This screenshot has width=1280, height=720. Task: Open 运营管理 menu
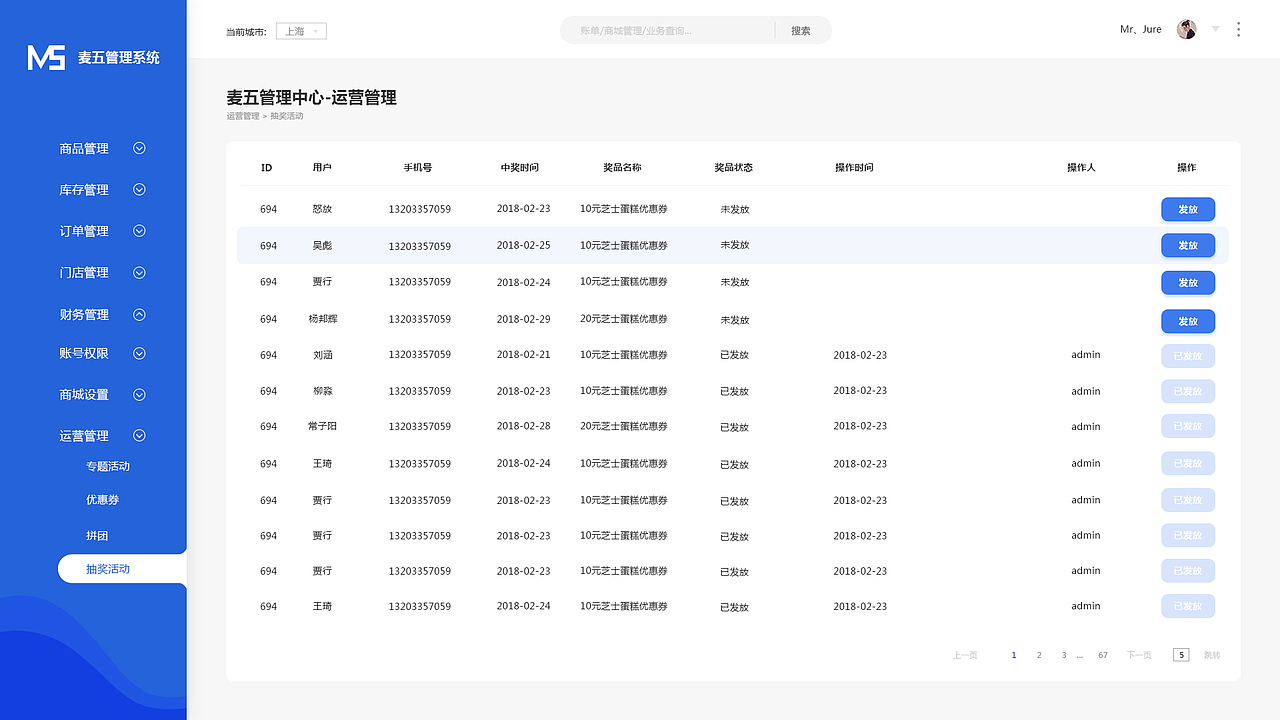pyautogui.click(x=84, y=435)
